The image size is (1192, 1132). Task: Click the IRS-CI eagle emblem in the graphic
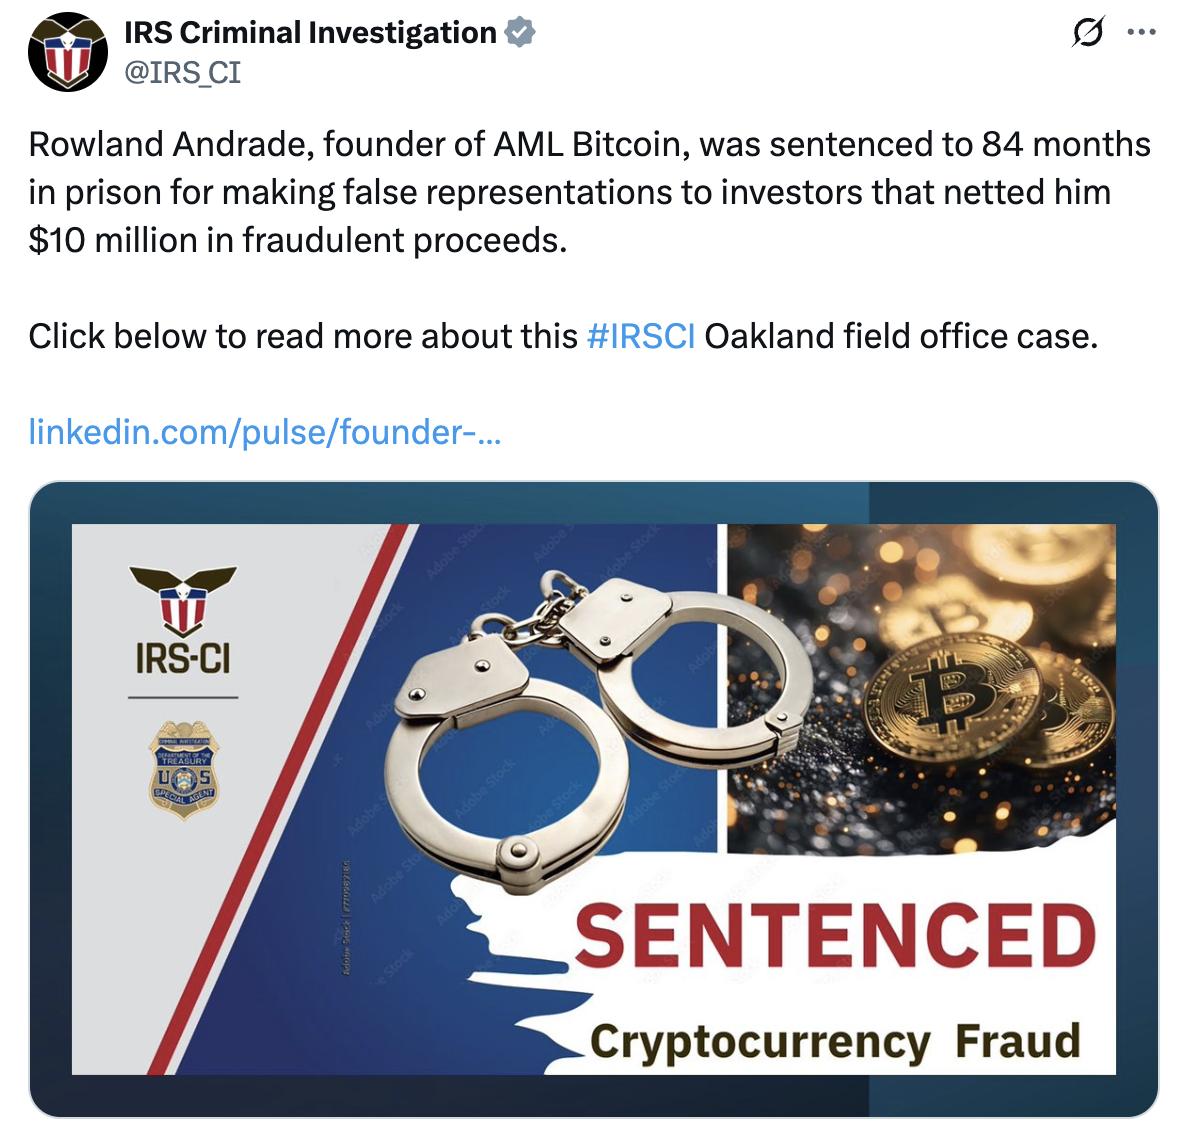(x=183, y=599)
